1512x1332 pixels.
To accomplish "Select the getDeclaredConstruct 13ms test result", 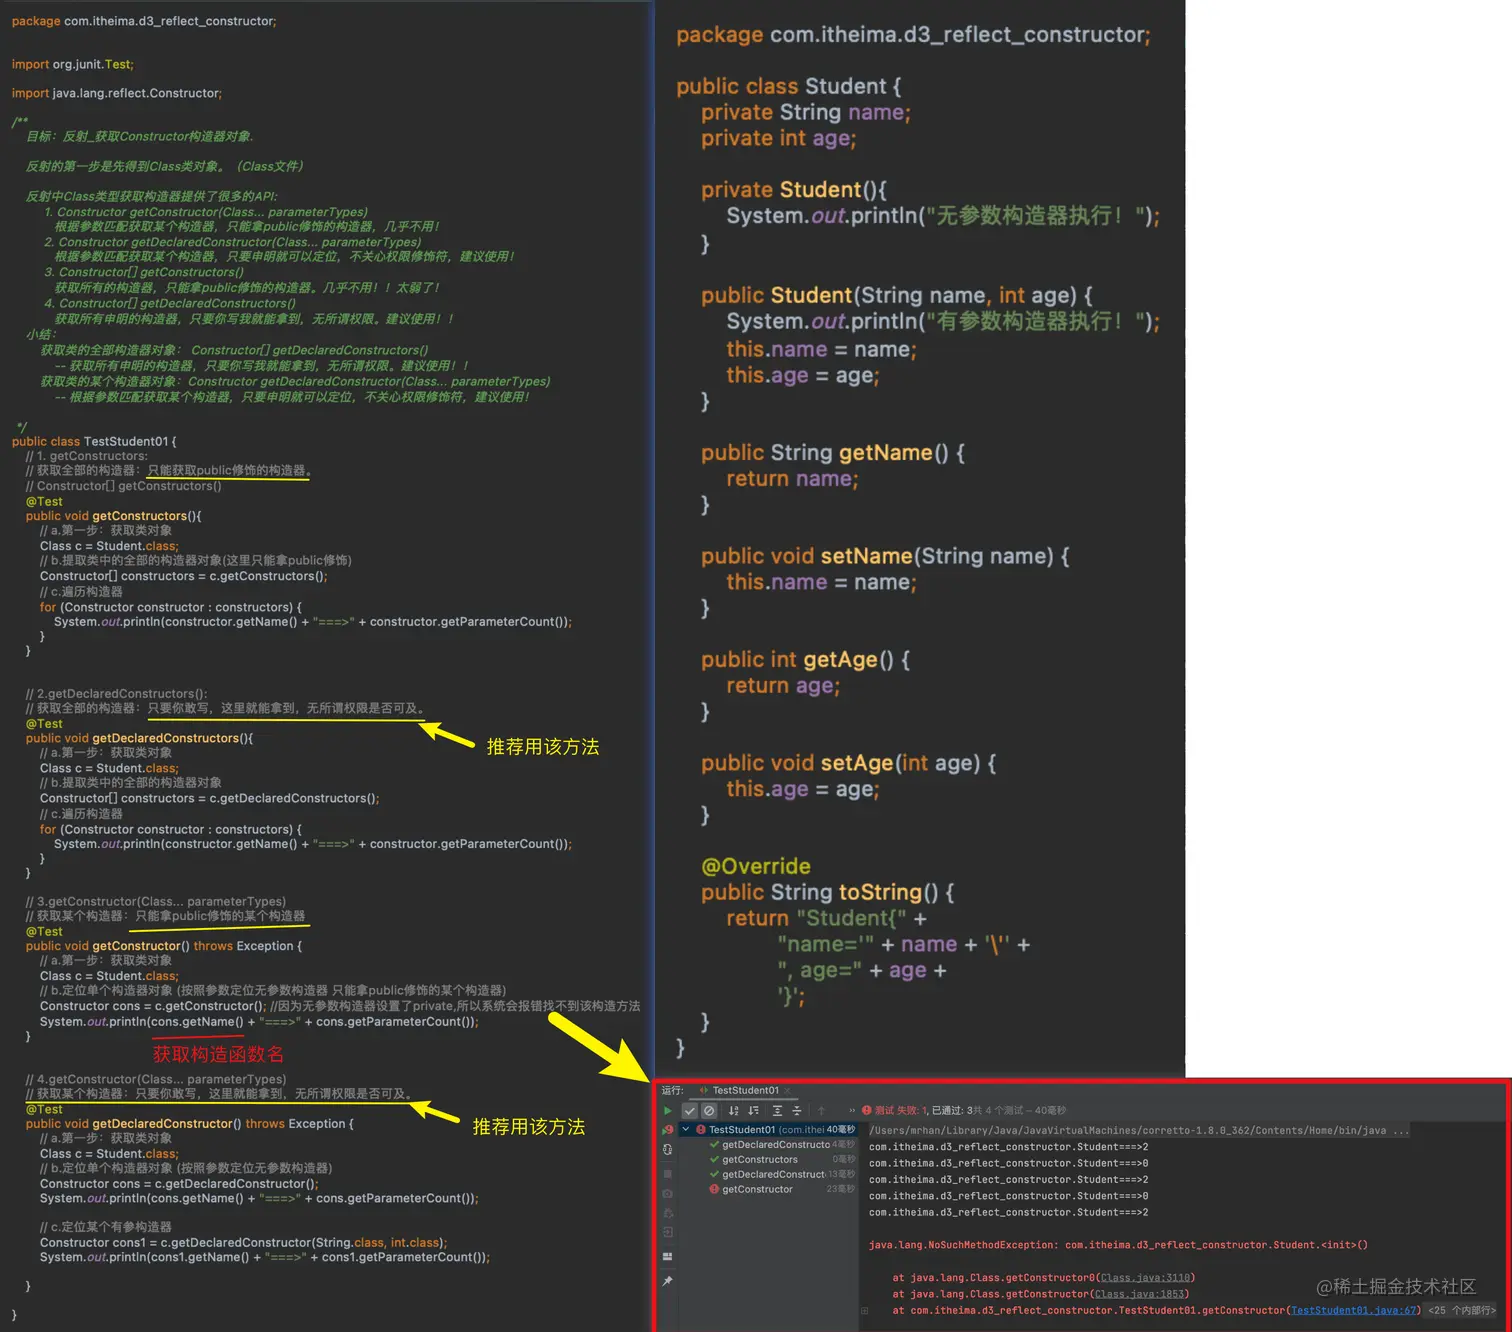I will [x=783, y=1174].
